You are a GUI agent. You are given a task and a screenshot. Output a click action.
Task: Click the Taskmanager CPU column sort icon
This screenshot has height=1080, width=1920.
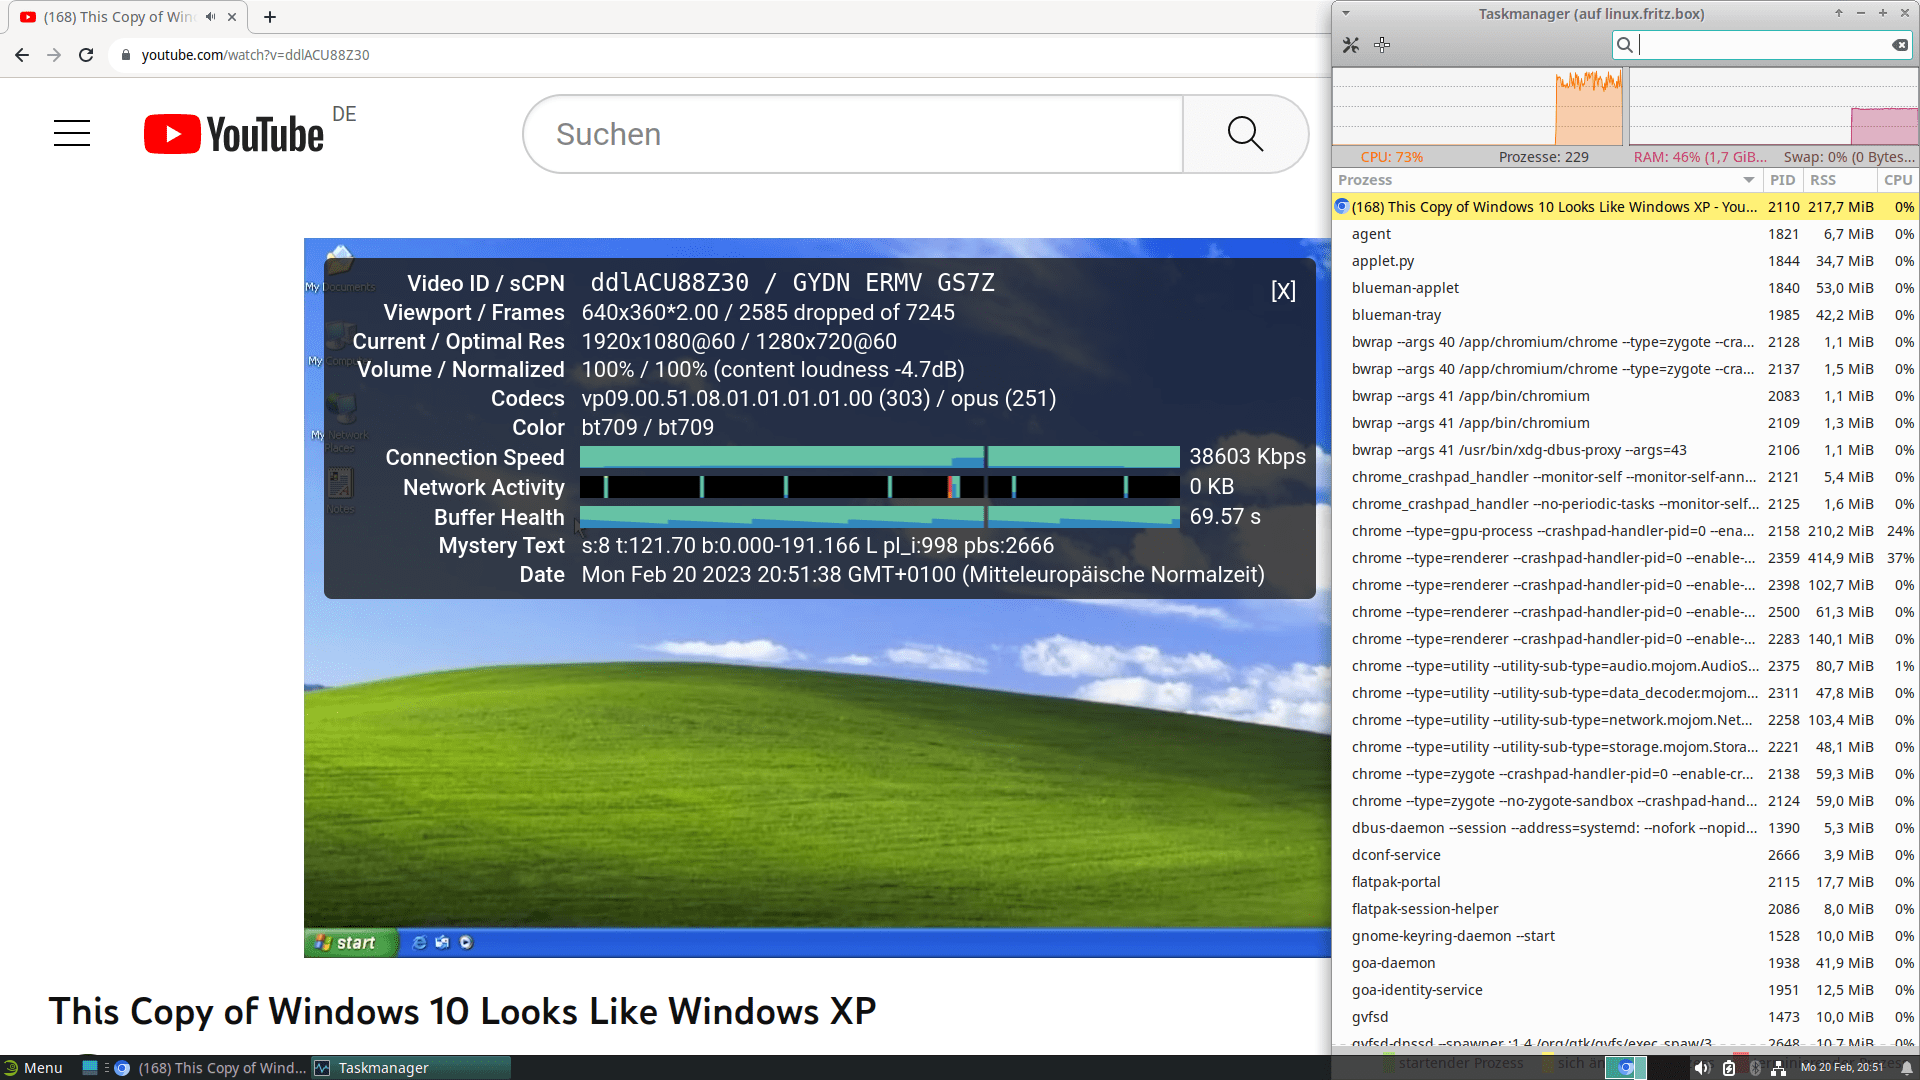(x=1899, y=179)
